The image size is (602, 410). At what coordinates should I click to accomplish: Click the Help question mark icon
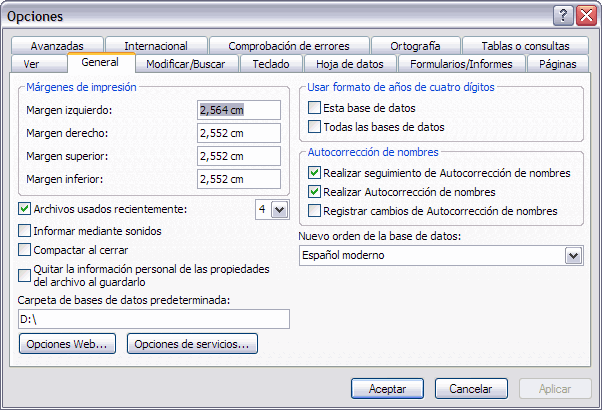tap(565, 15)
